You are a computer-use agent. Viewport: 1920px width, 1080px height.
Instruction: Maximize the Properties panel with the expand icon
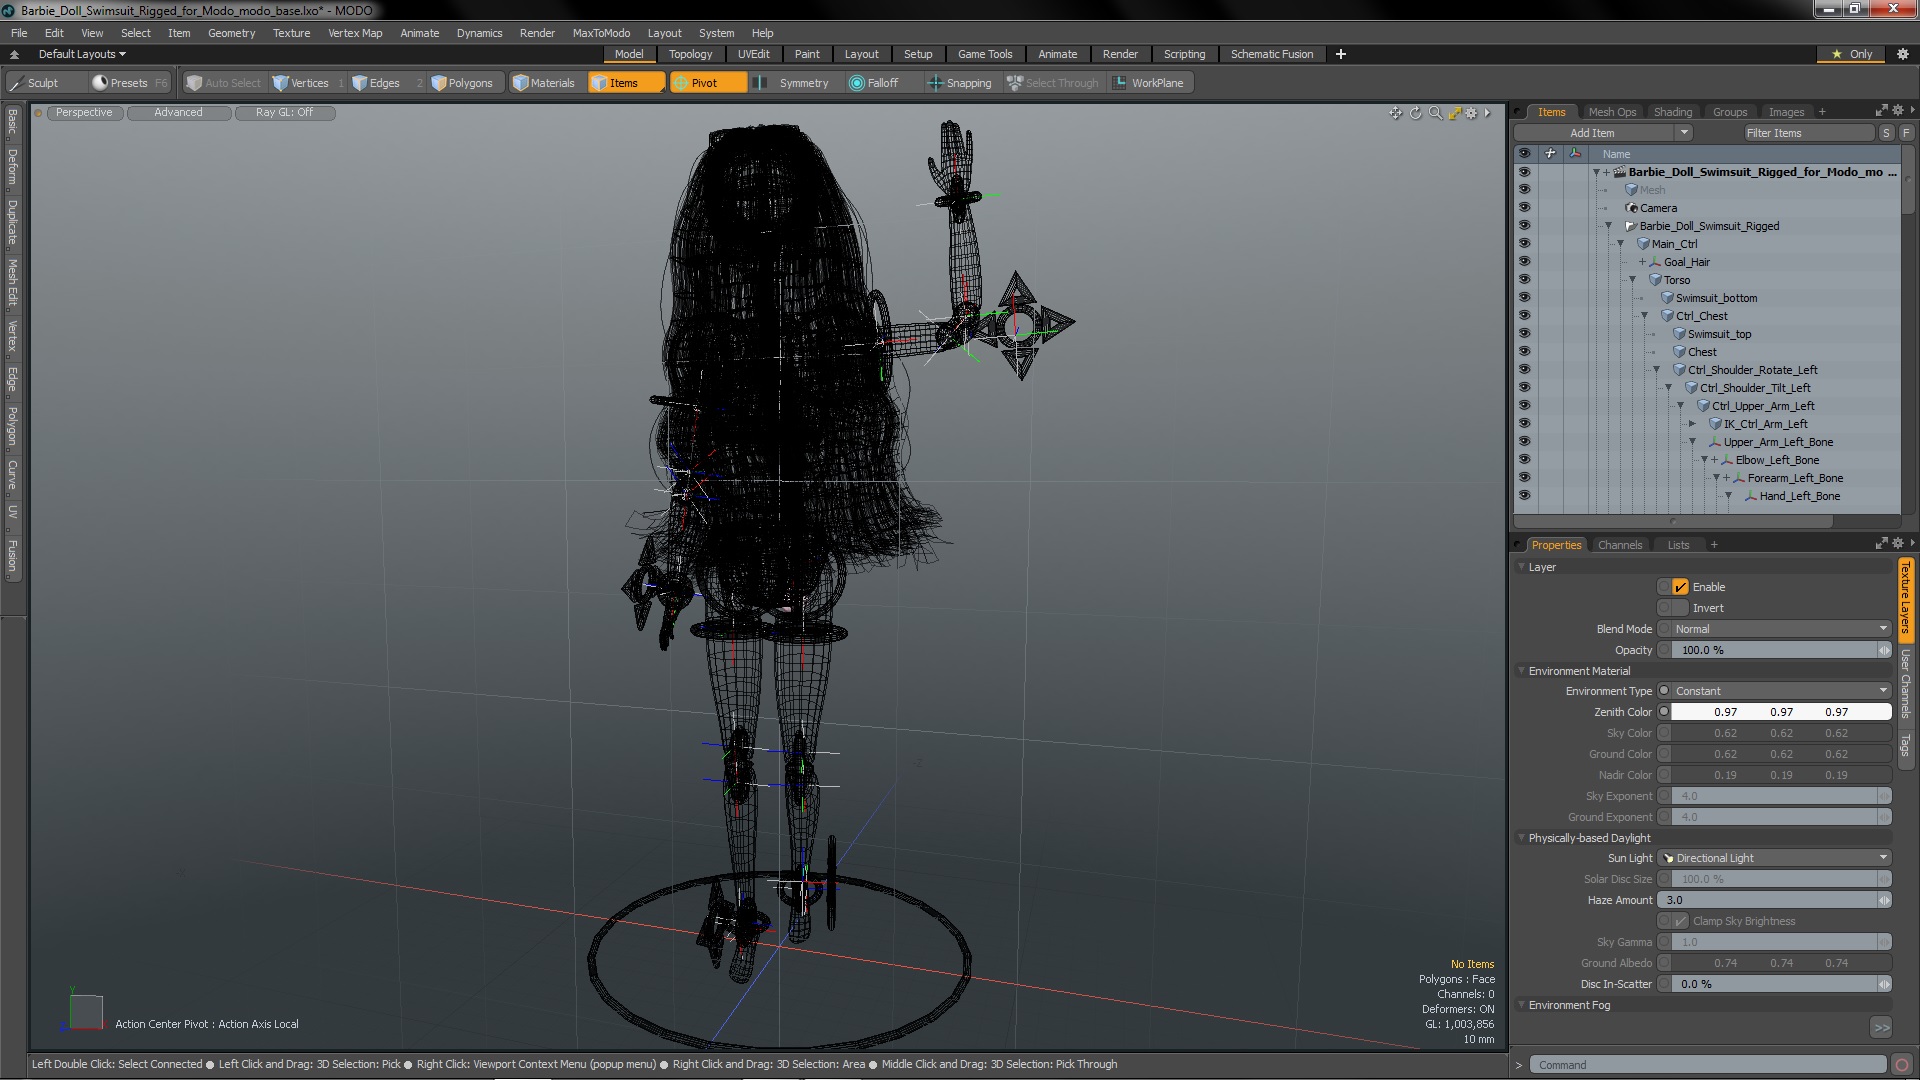coord(1880,544)
